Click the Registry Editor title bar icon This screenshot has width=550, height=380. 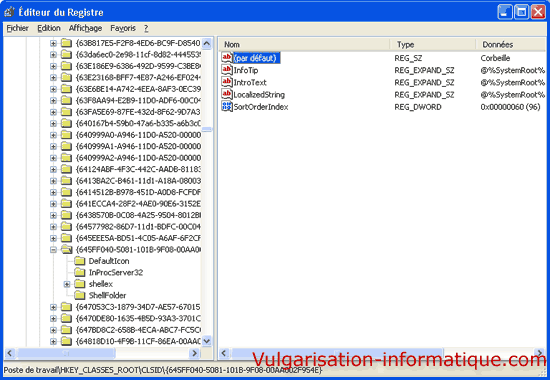click(9, 12)
